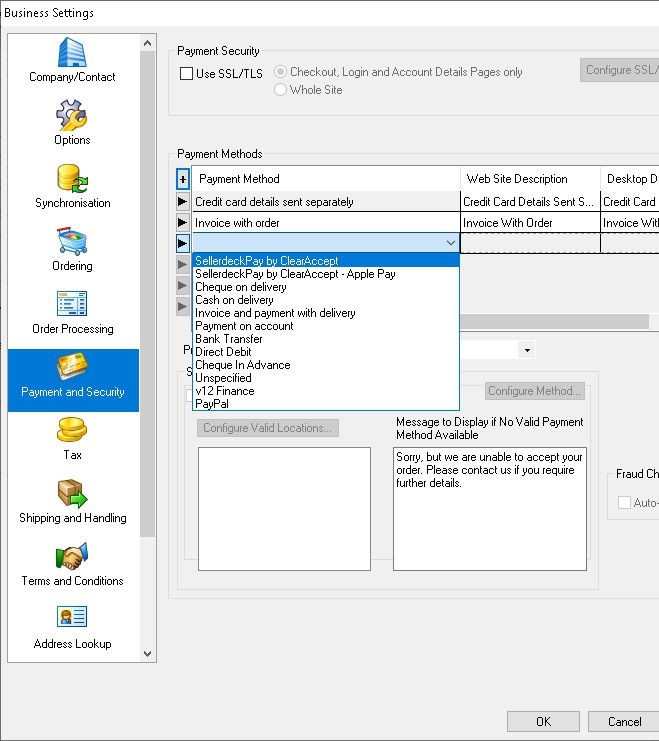This screenshot has height=741, width=659.
Task: Collapse the payment method dropdown chevron
Action: [451, 243]
